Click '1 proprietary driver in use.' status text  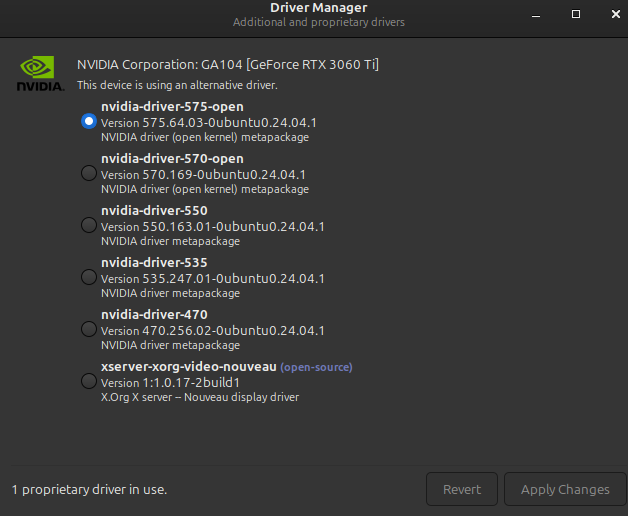(89, 490)
